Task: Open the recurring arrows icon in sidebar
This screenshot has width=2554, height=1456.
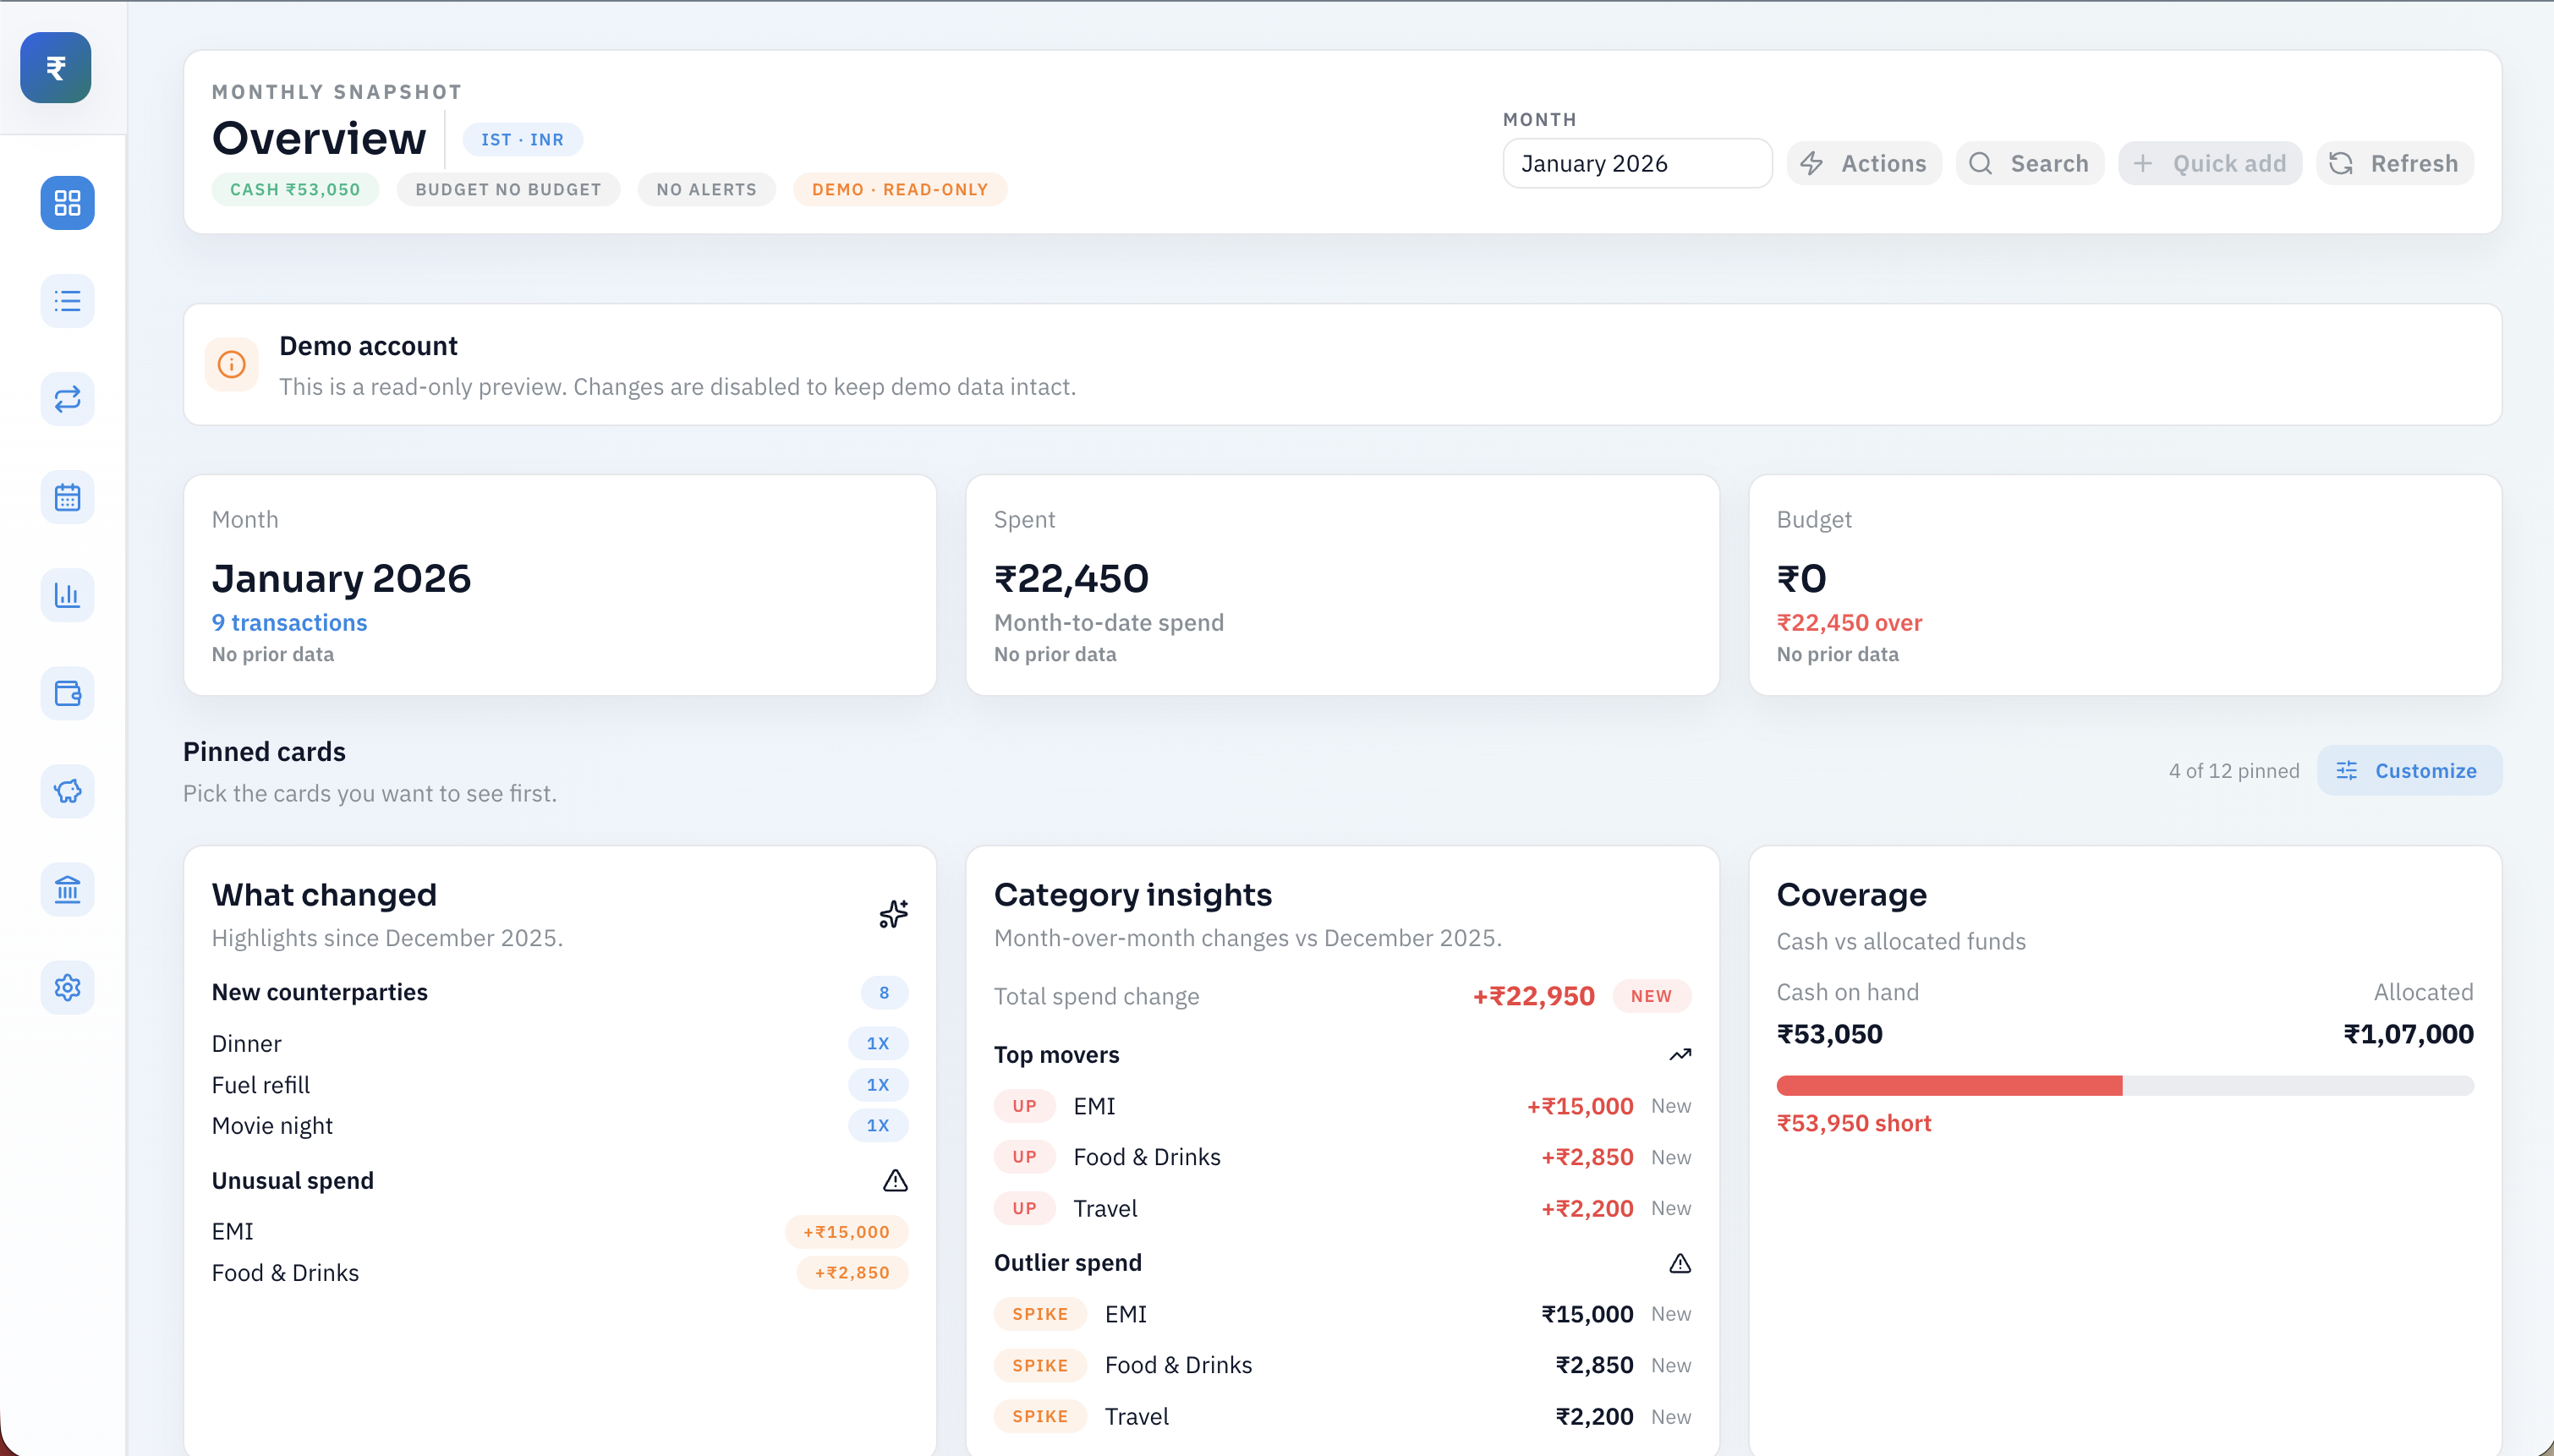Action: [x=67, y=399]
